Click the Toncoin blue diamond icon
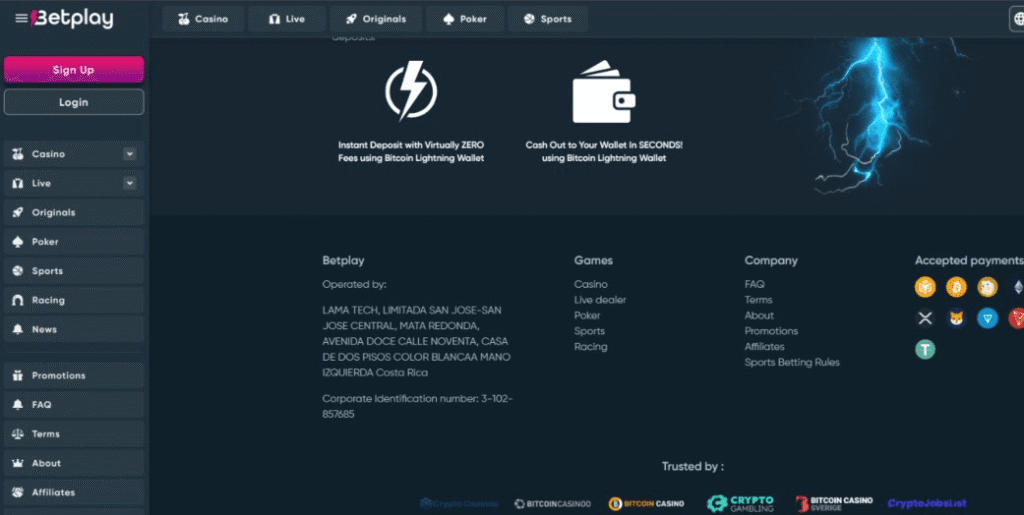Screen dimensions: 1024x515 [x=988, y=318]
